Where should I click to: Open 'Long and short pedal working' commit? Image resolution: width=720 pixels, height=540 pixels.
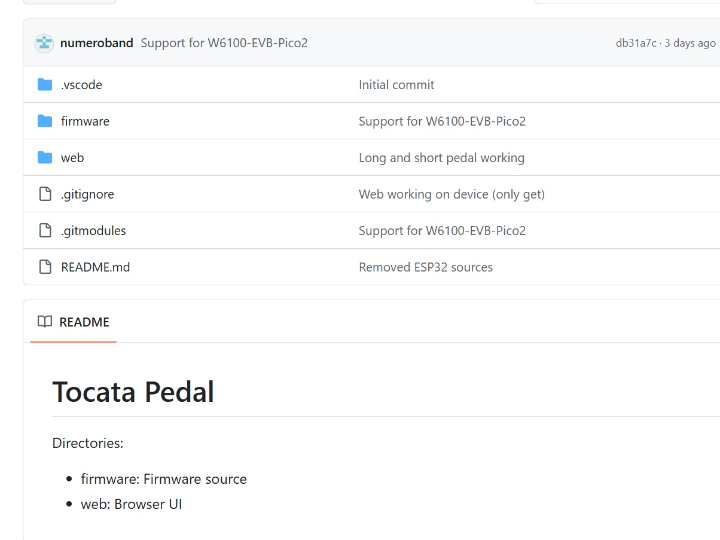(x=441, y=158)
